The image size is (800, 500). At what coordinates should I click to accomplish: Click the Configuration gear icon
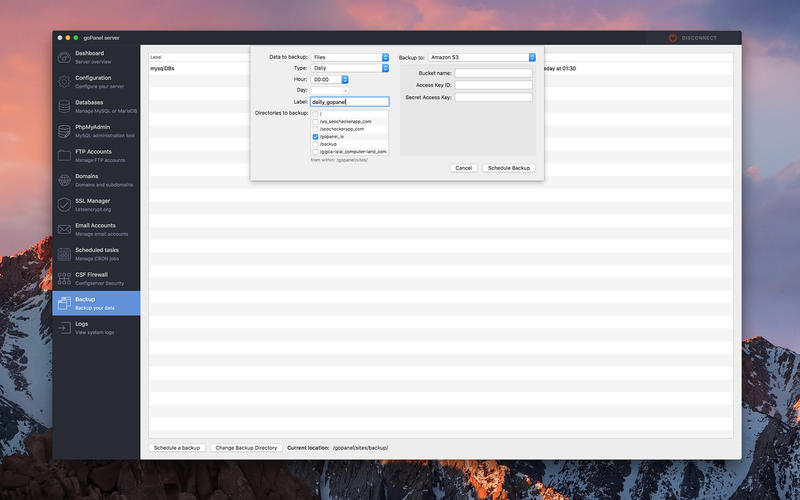[x=65, y=81]
